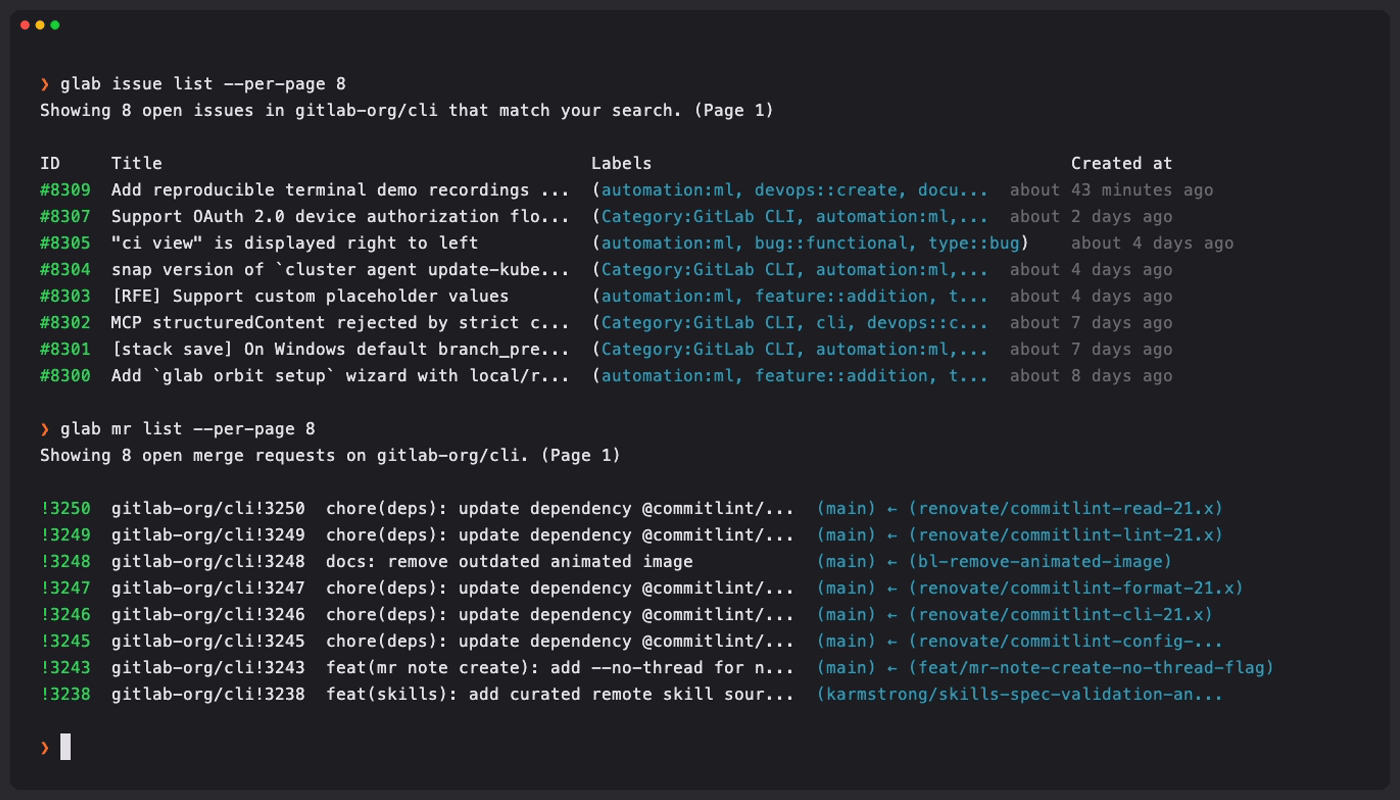The height and width of the screenshot is (800, 1400).
Task: Select issue ID #8305
Action: (x=65, y=243)
